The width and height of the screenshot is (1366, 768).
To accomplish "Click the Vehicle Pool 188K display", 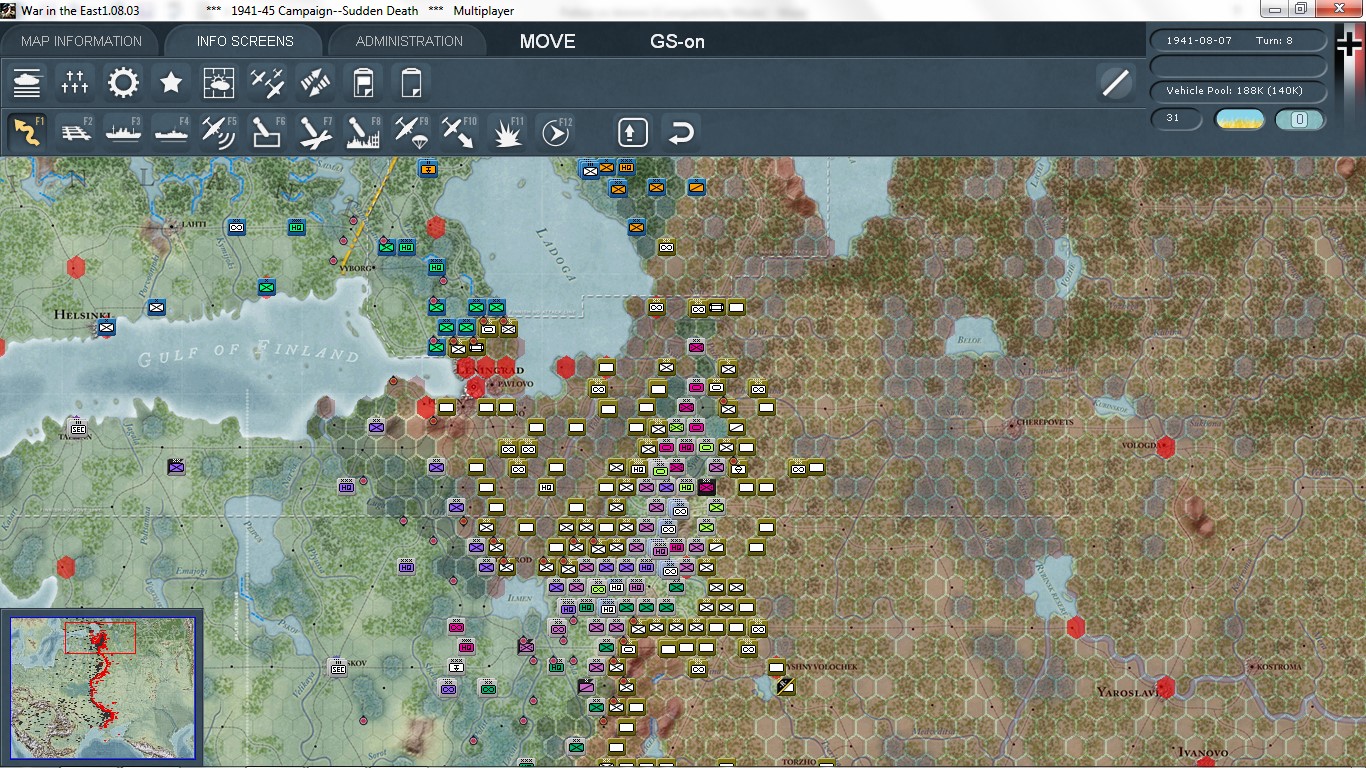I will click(x=1238, y=91).
